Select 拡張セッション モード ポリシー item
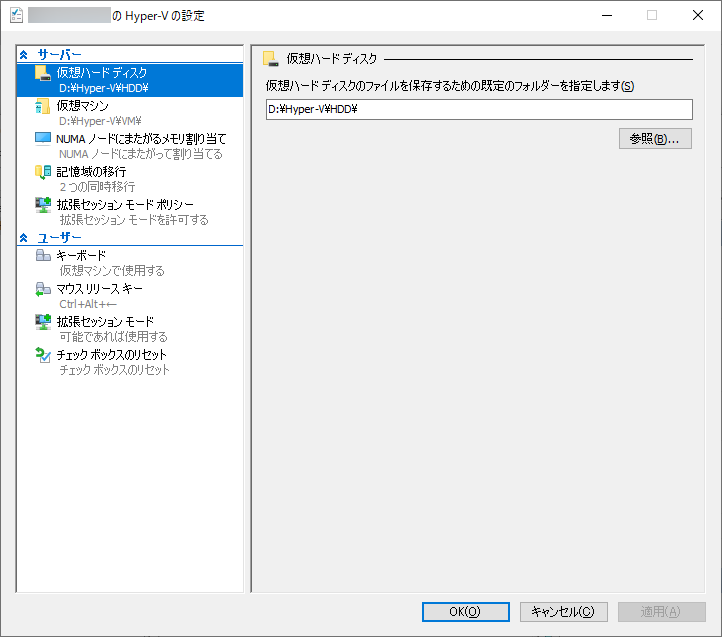 point(130,212)
